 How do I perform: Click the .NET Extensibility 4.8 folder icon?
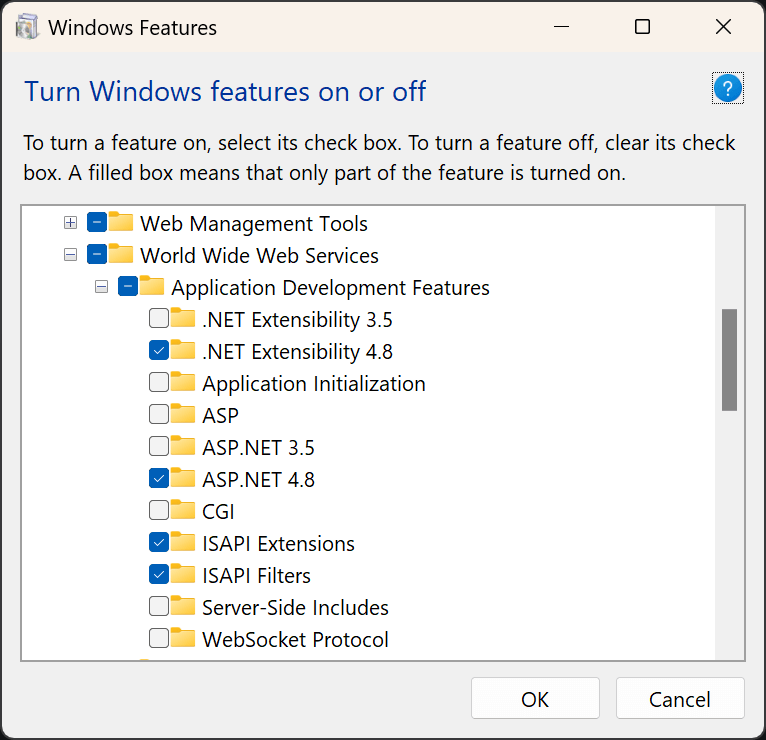coord(183,349)
